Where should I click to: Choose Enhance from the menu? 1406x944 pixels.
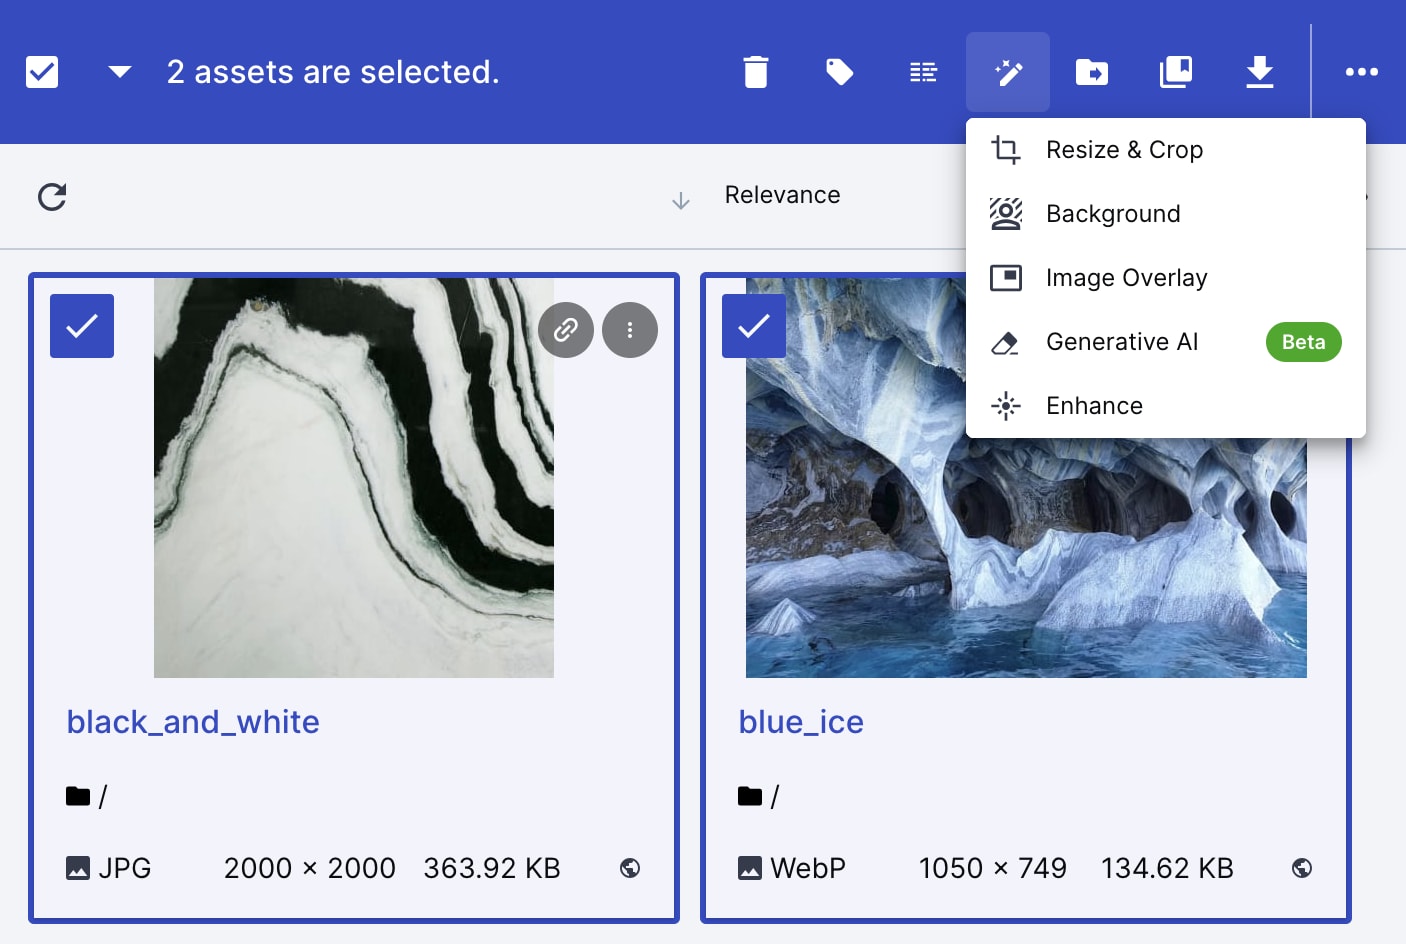(x=1166, y=406)
